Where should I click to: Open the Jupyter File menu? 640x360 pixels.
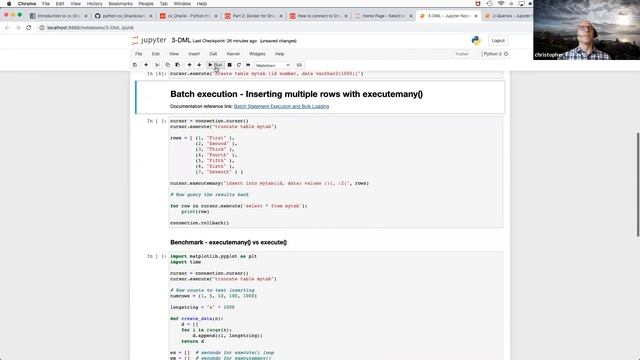point(139,54)
